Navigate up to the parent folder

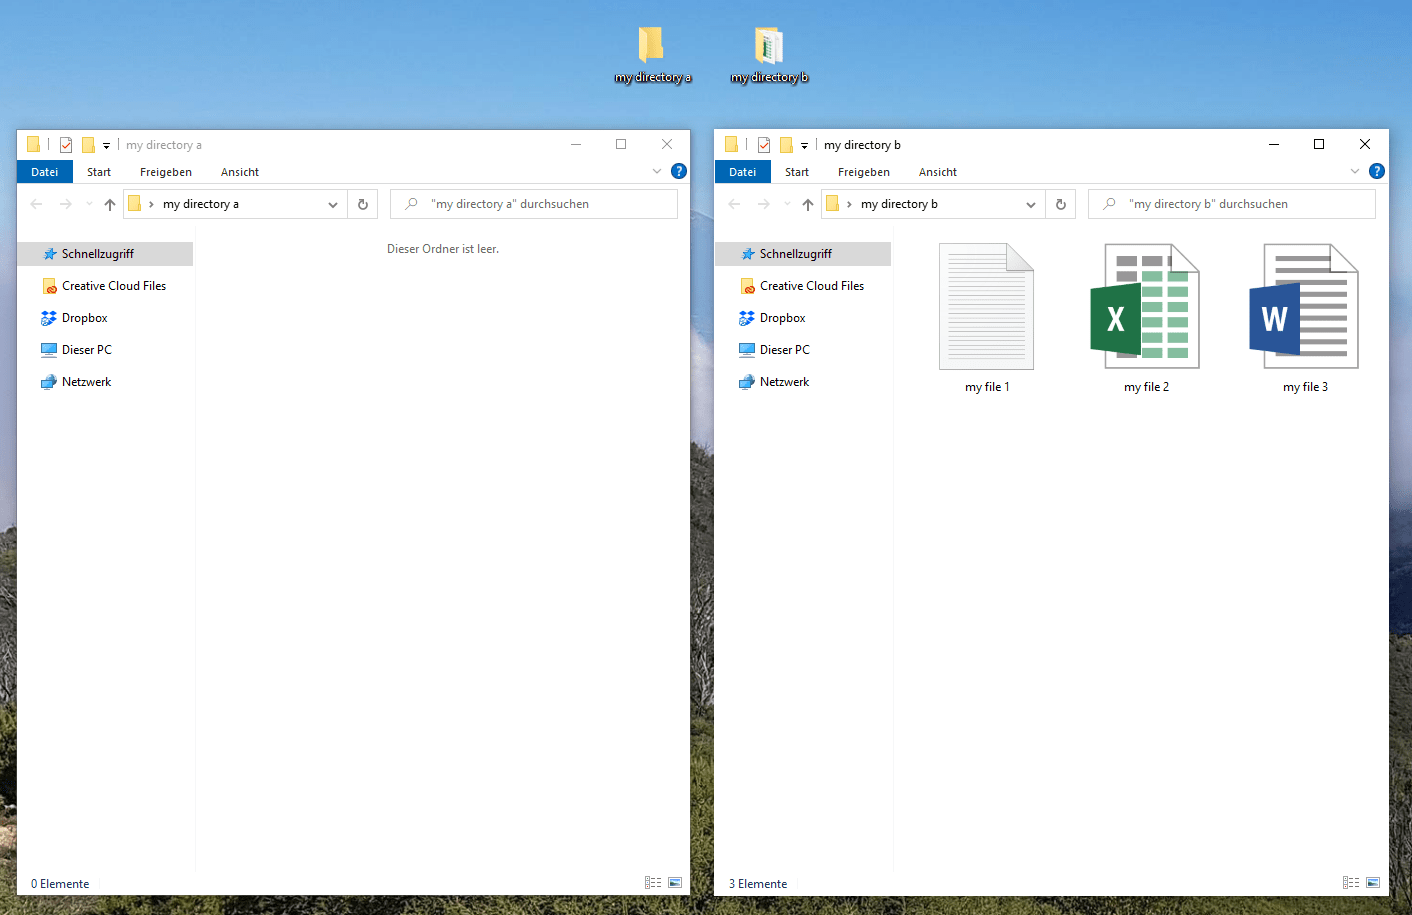click(x=110, y=203)
